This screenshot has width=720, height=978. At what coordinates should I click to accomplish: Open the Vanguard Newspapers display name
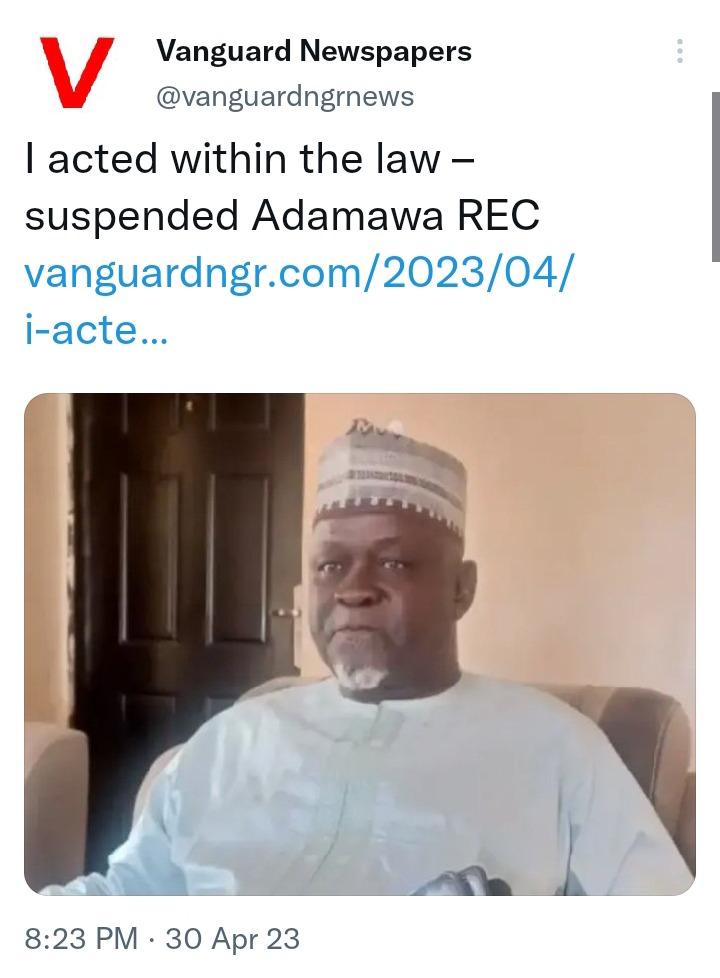tap(314, 51)
